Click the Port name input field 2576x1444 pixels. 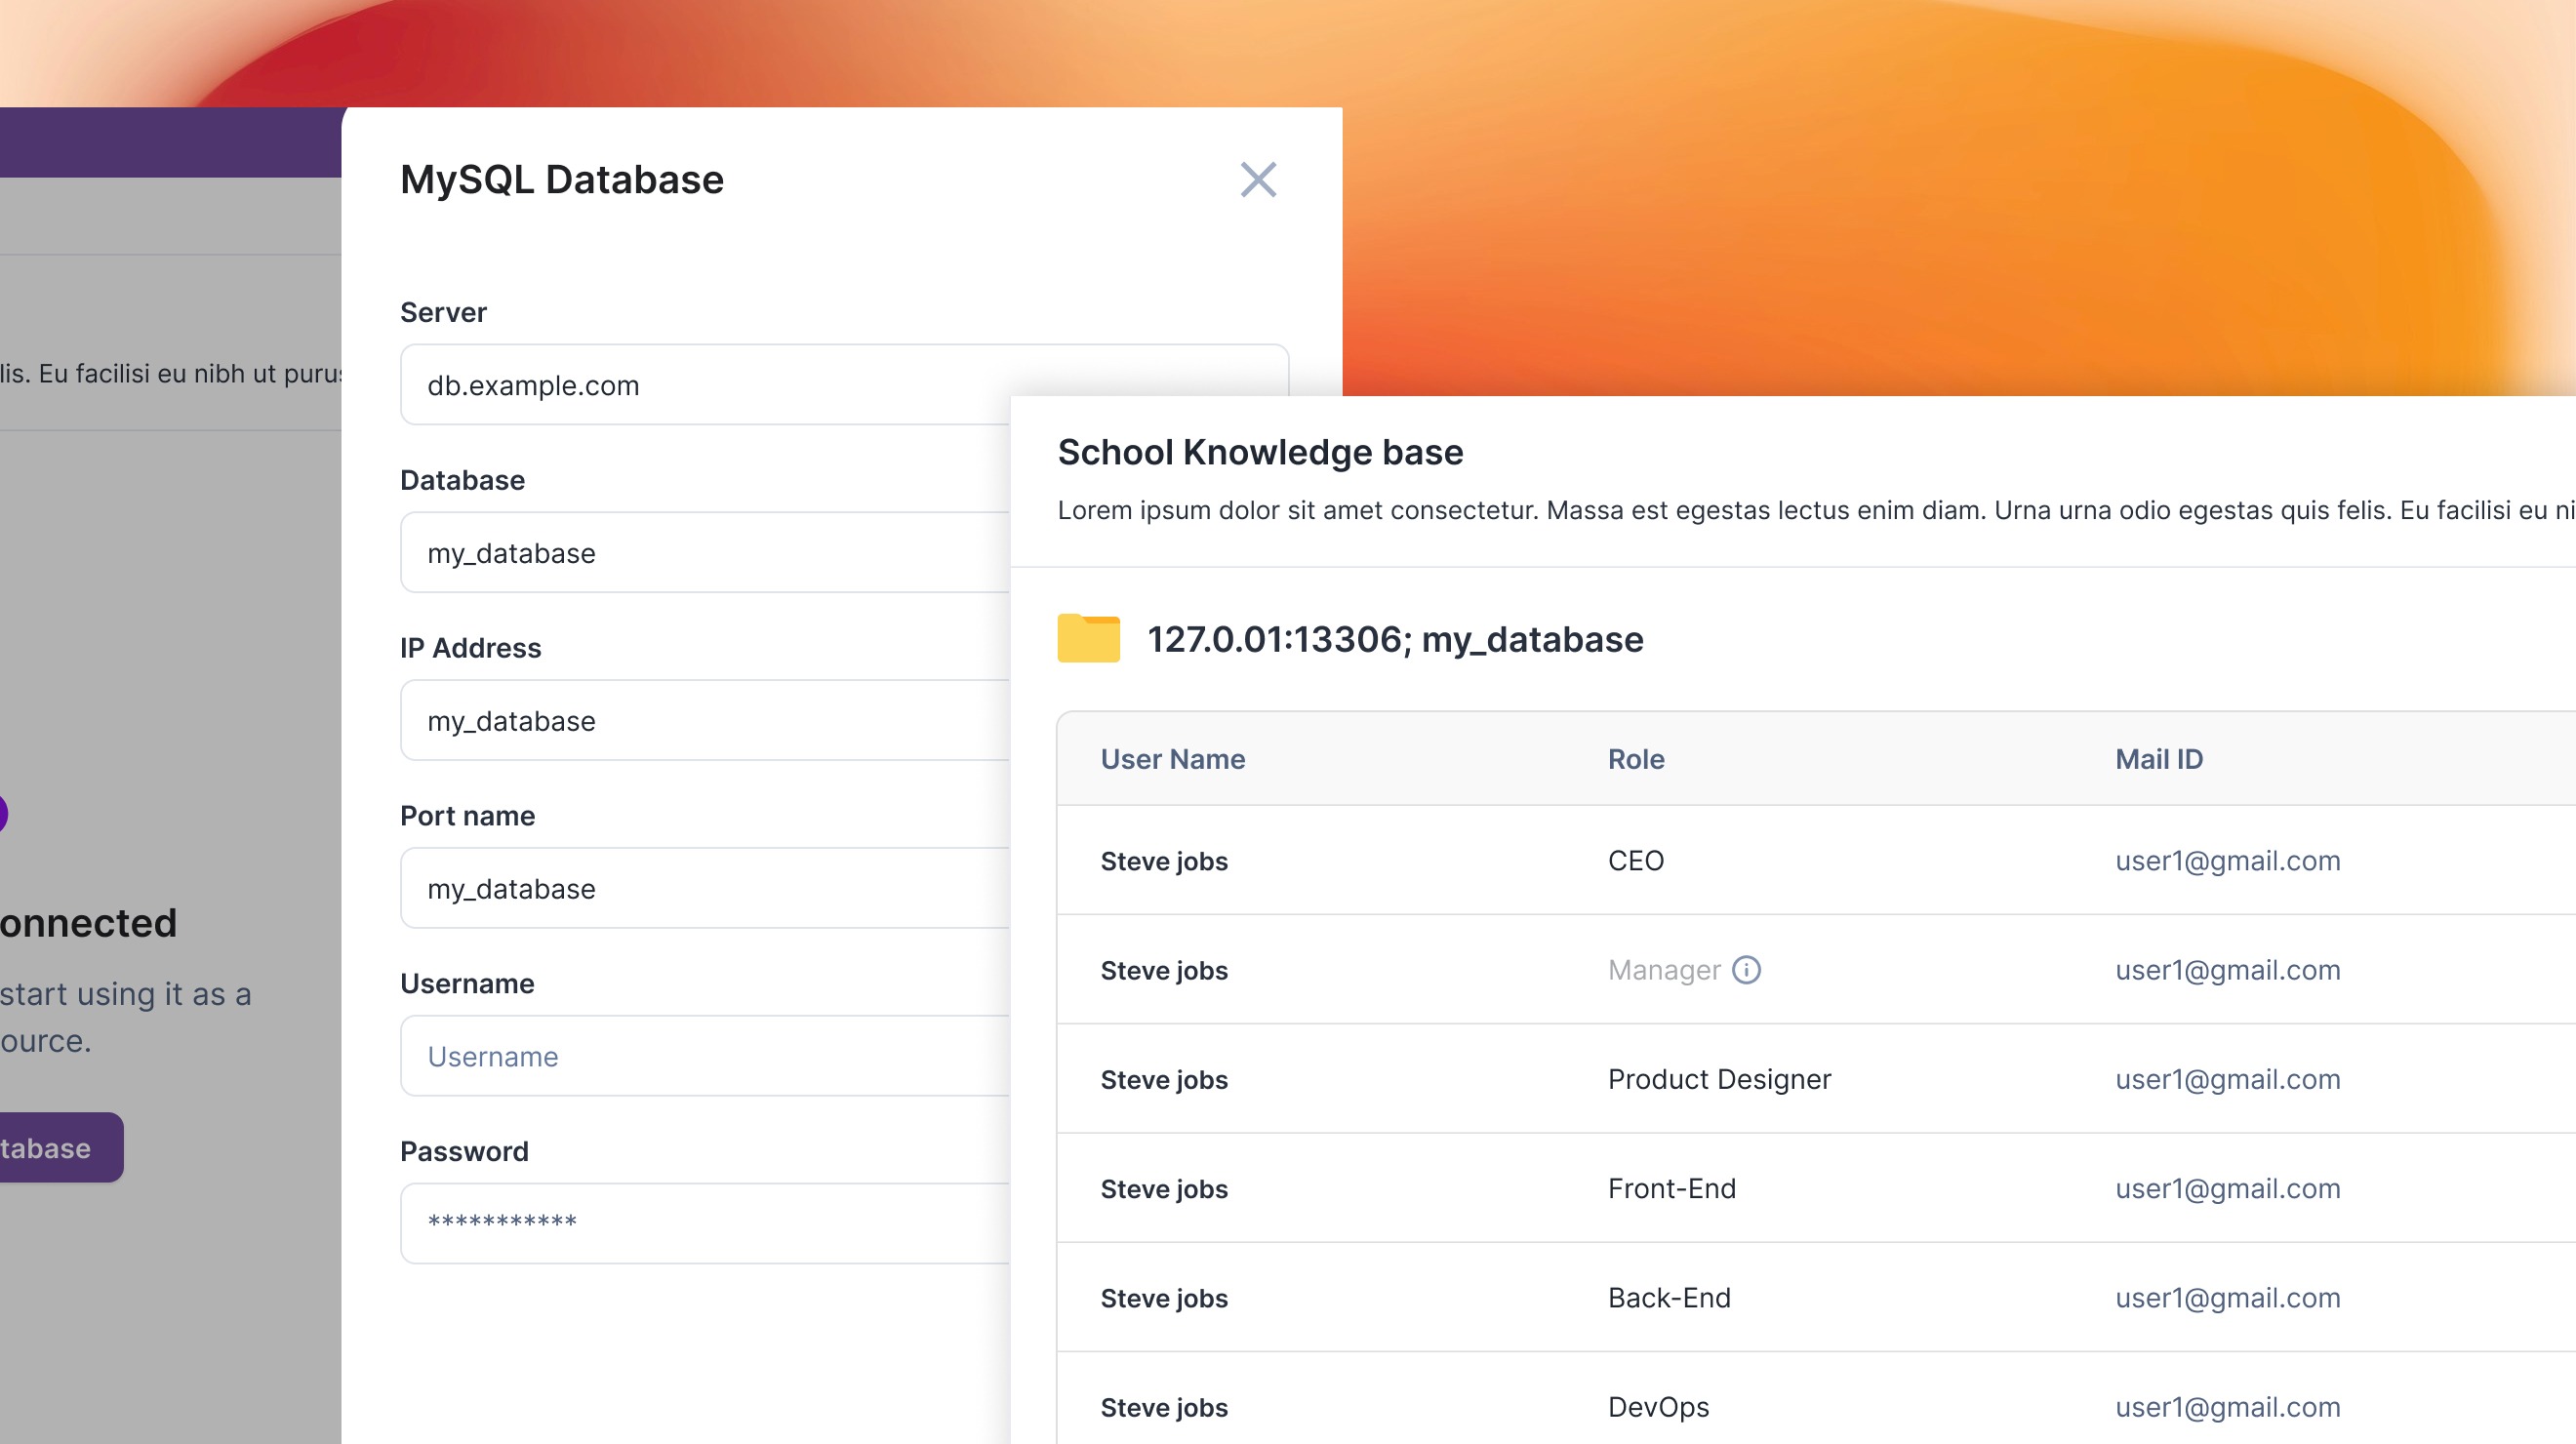(x=705, y=889)
